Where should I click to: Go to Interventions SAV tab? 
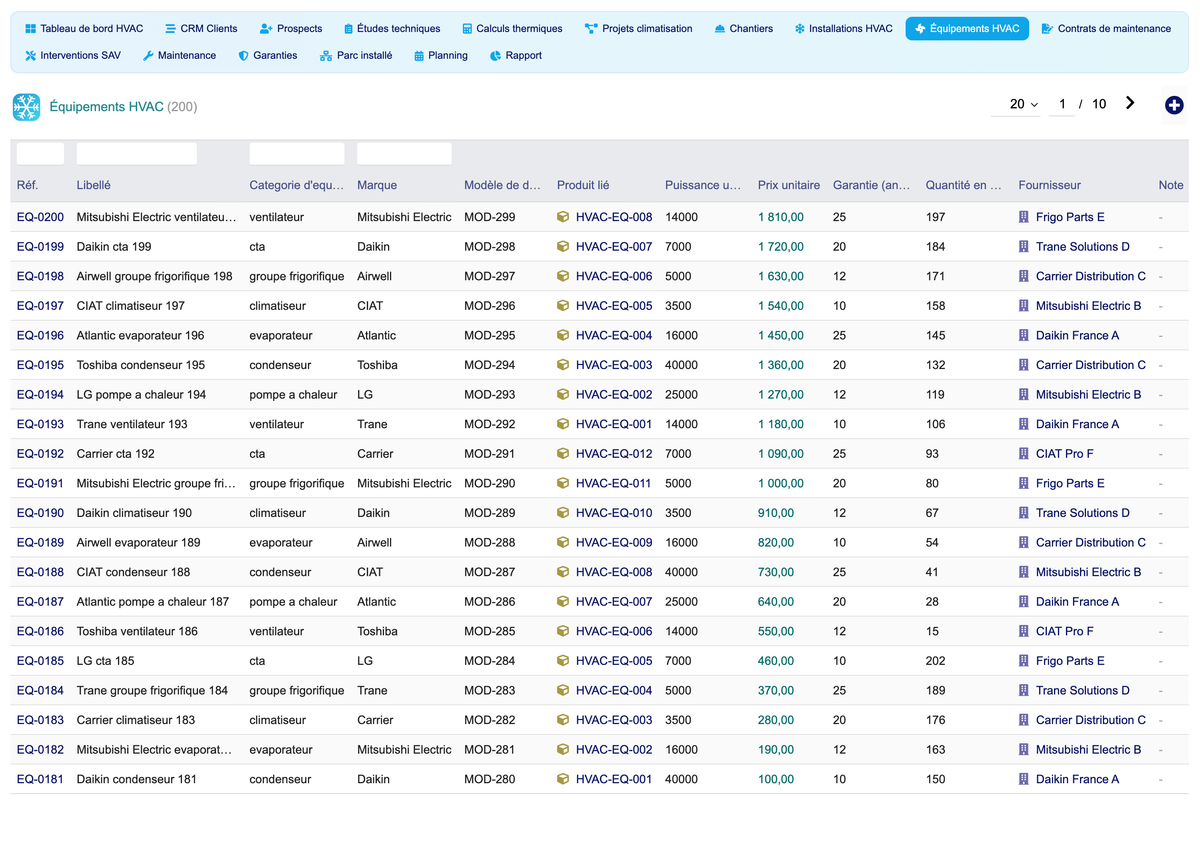tap(73, 56)
